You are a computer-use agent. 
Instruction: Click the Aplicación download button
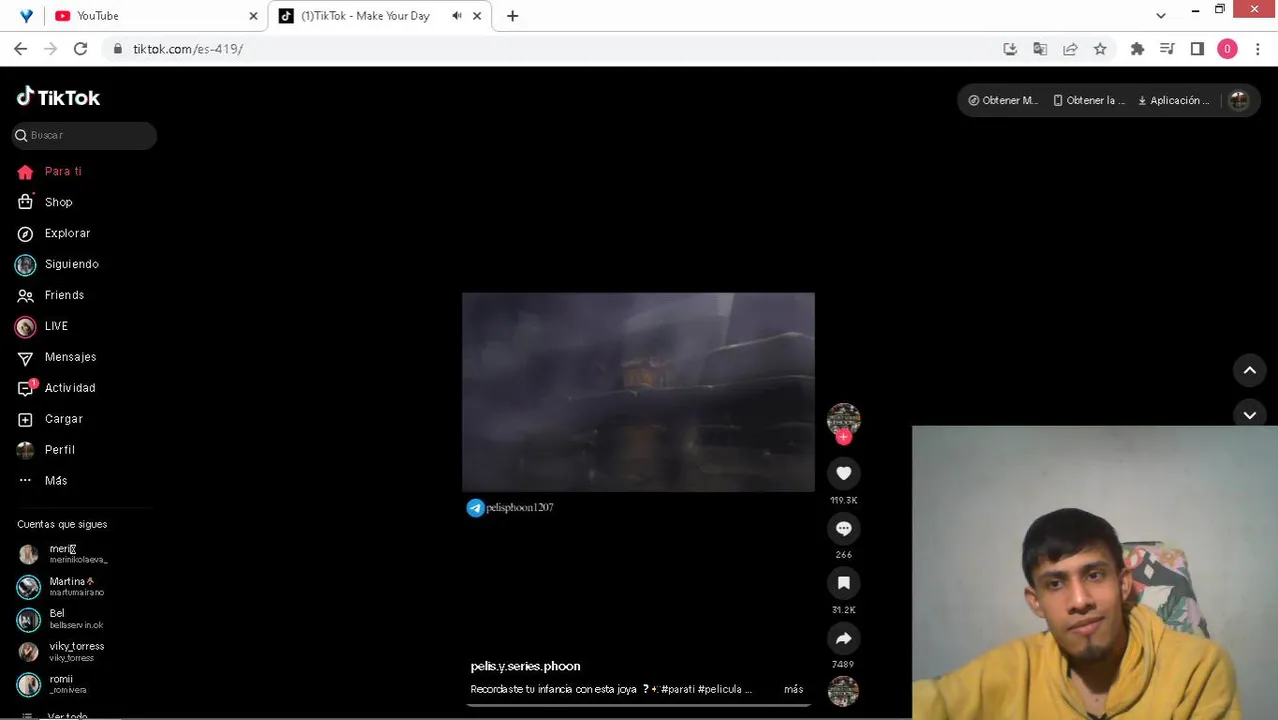1174,100
